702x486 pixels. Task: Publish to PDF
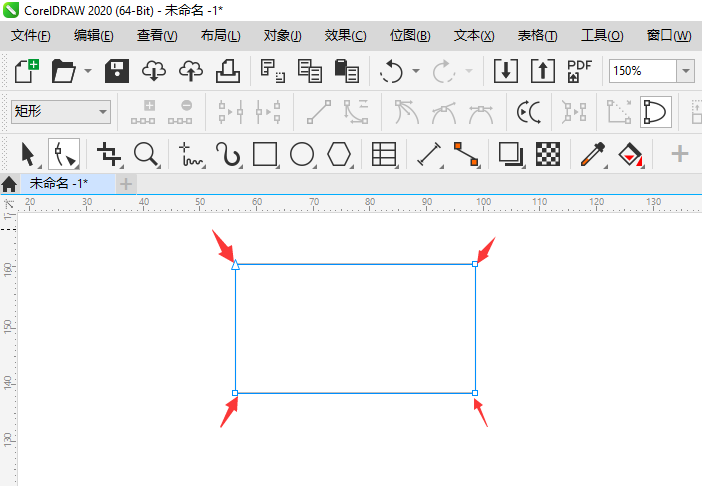click(579, 71)
